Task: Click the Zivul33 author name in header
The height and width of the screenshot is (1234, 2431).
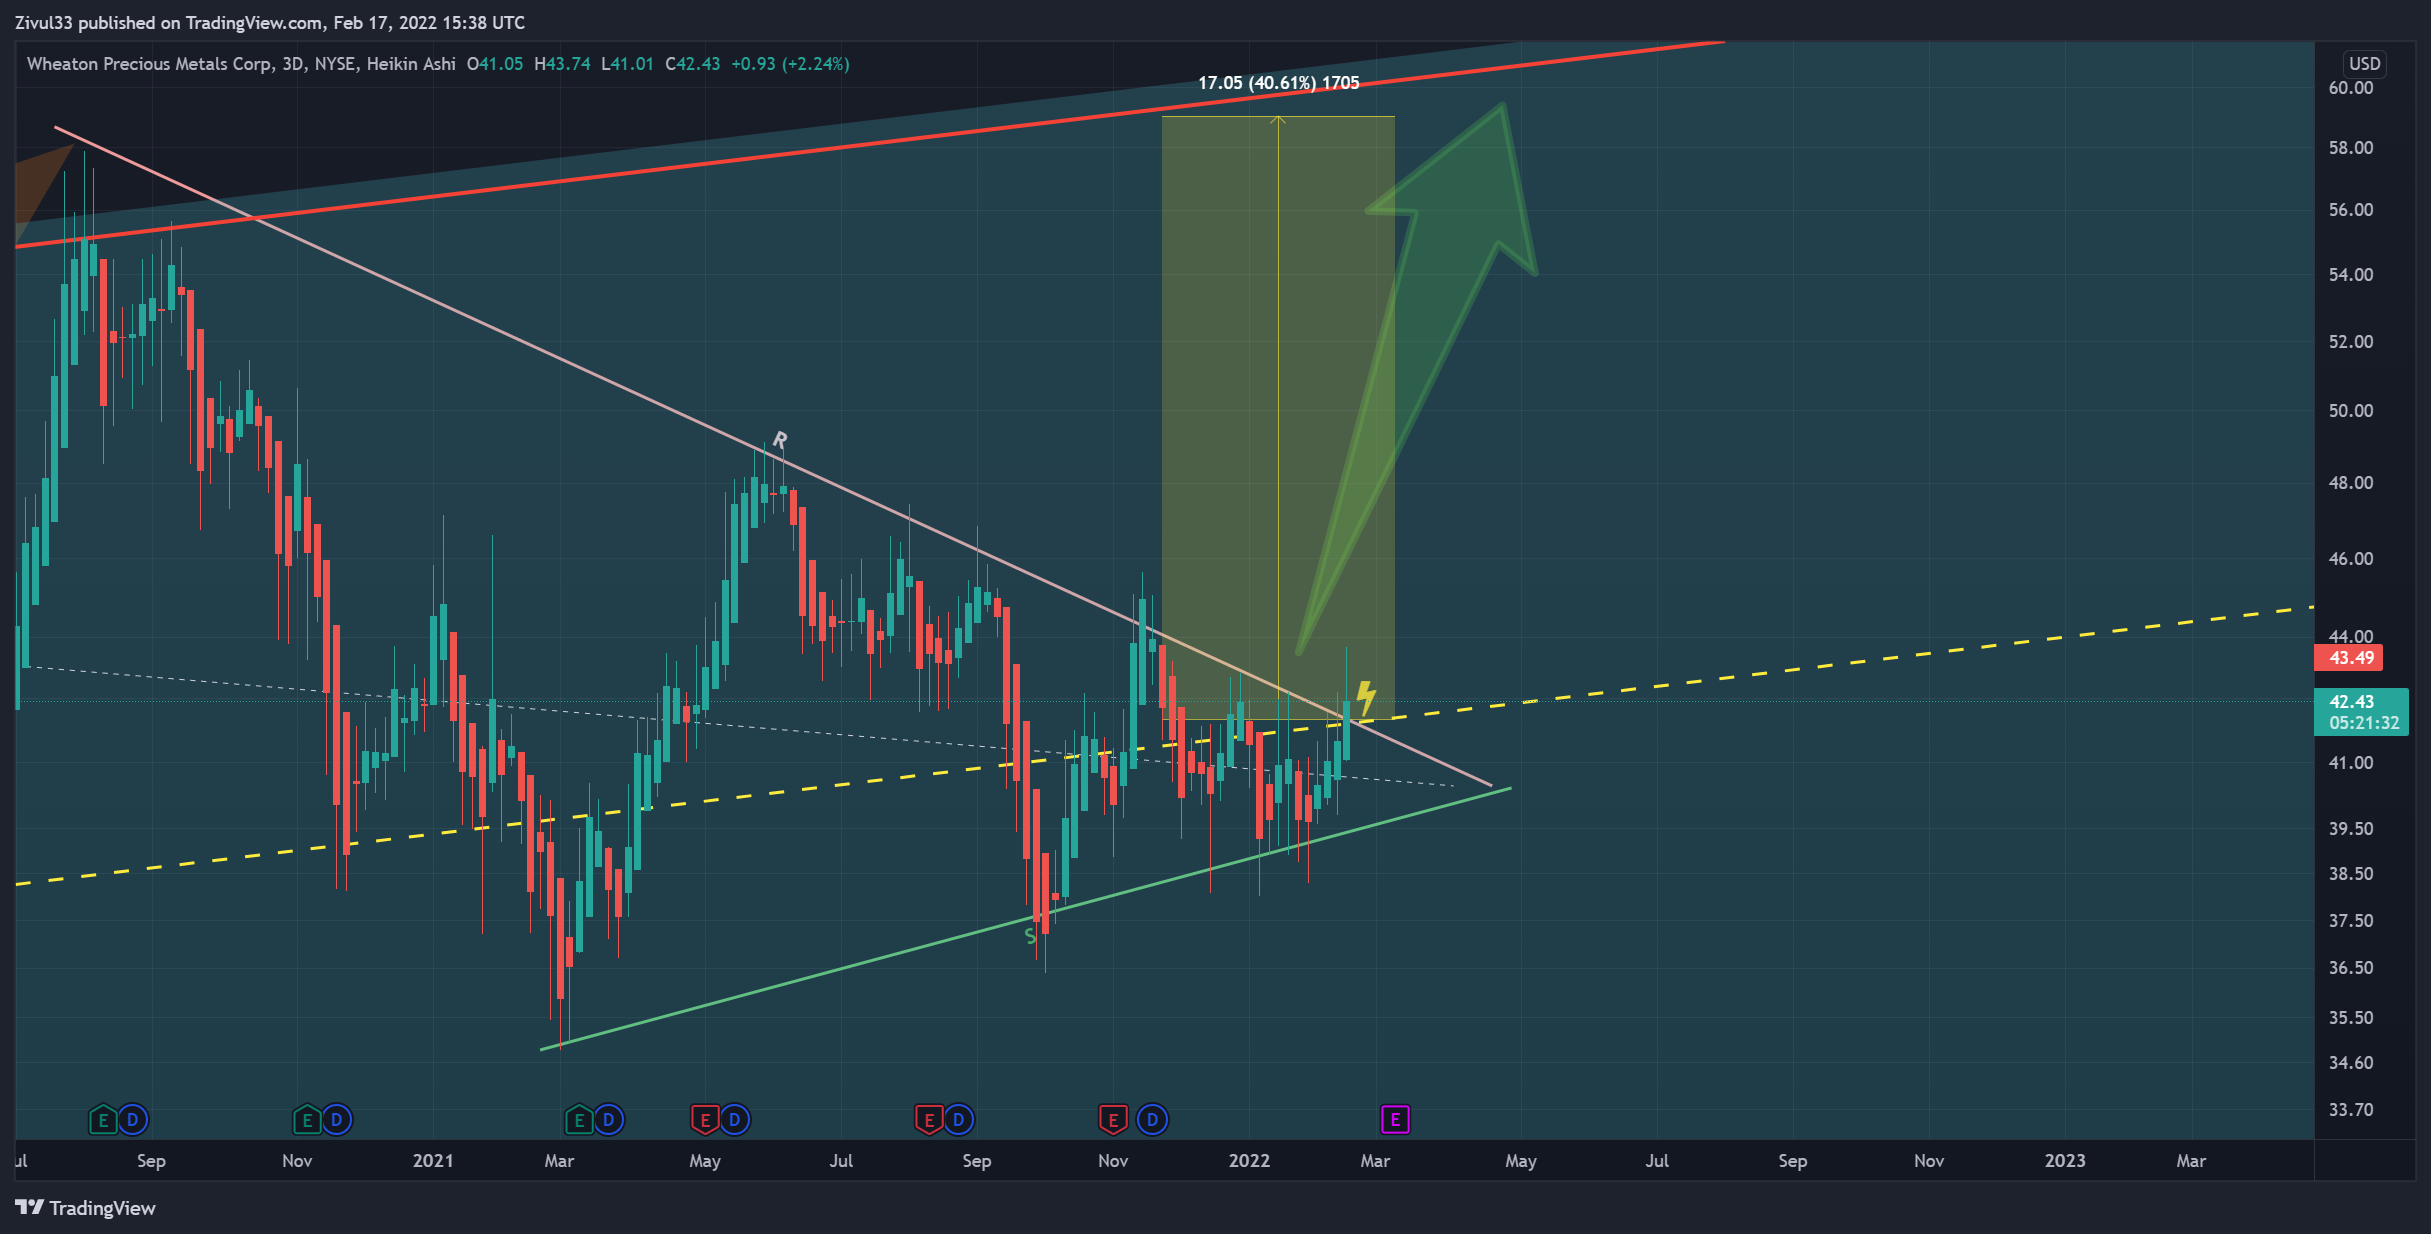Action: [43, 23]
